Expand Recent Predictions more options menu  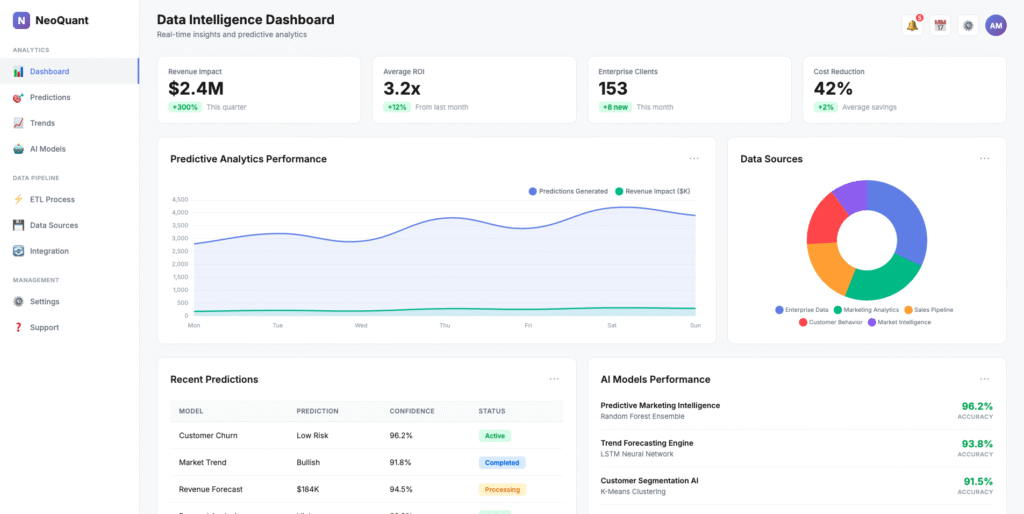click(554, 379)
